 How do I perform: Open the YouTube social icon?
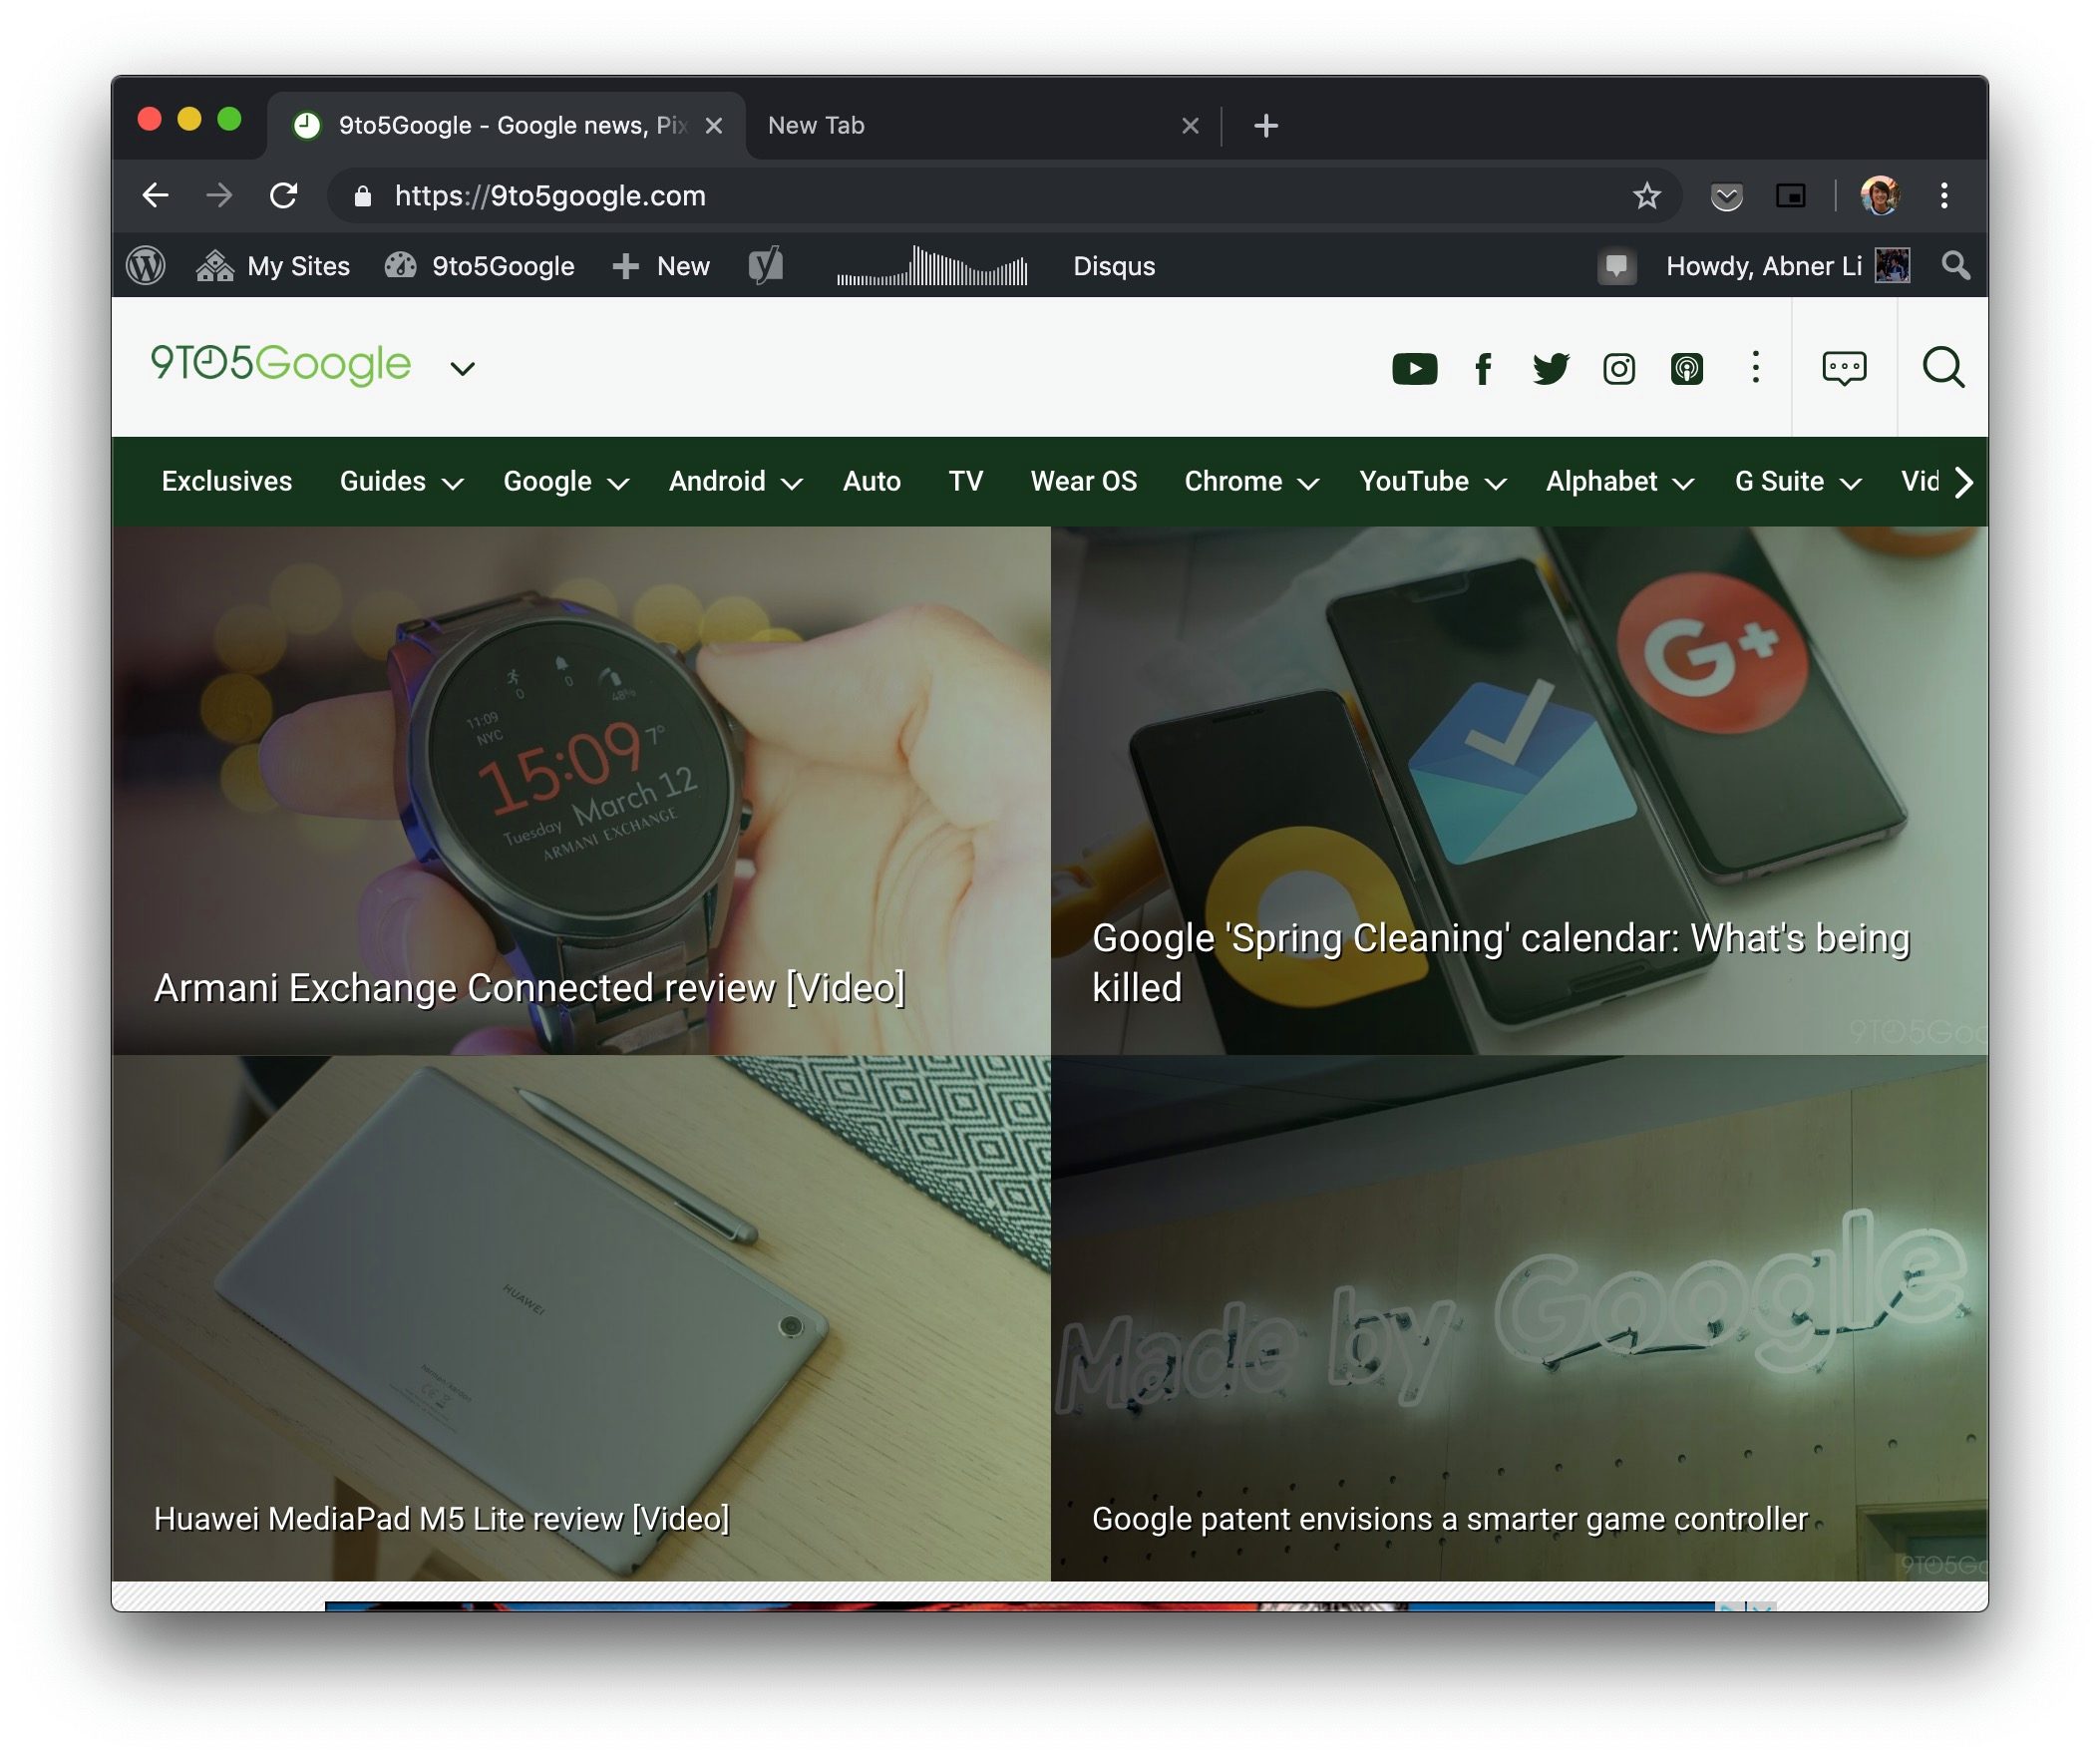click(1414, 369)
